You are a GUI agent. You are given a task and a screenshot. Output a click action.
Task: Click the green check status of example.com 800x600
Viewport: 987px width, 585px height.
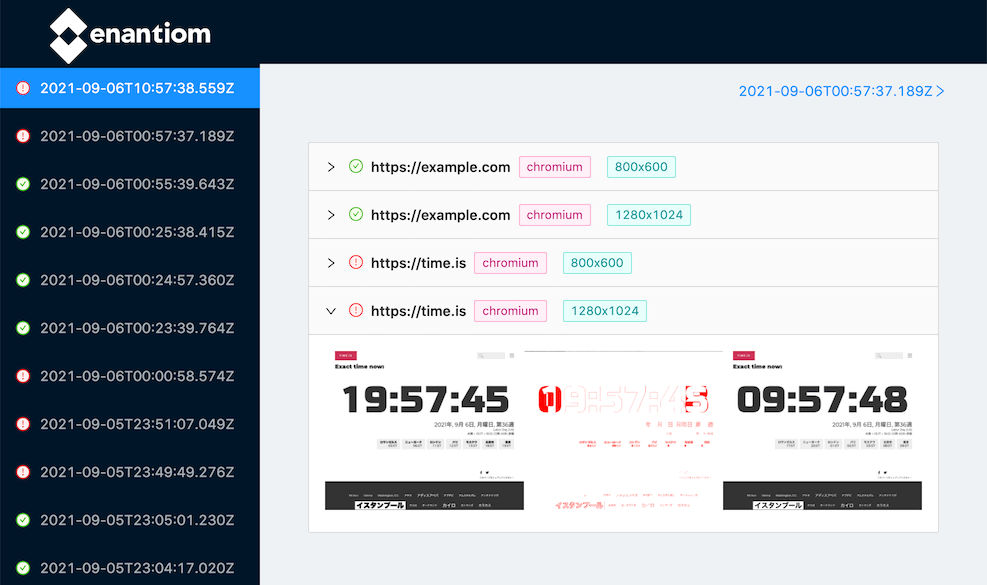[356, 166]
